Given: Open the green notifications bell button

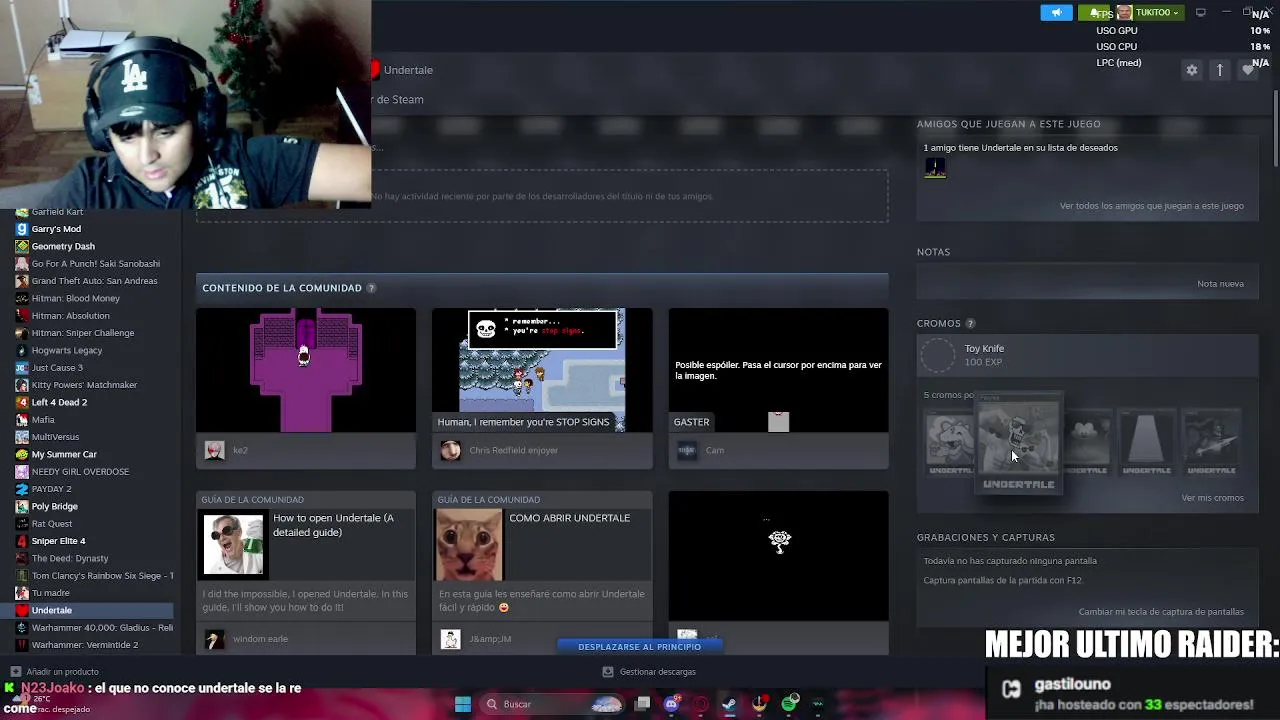Looking at the screenshot, I should coord(1094,13).
